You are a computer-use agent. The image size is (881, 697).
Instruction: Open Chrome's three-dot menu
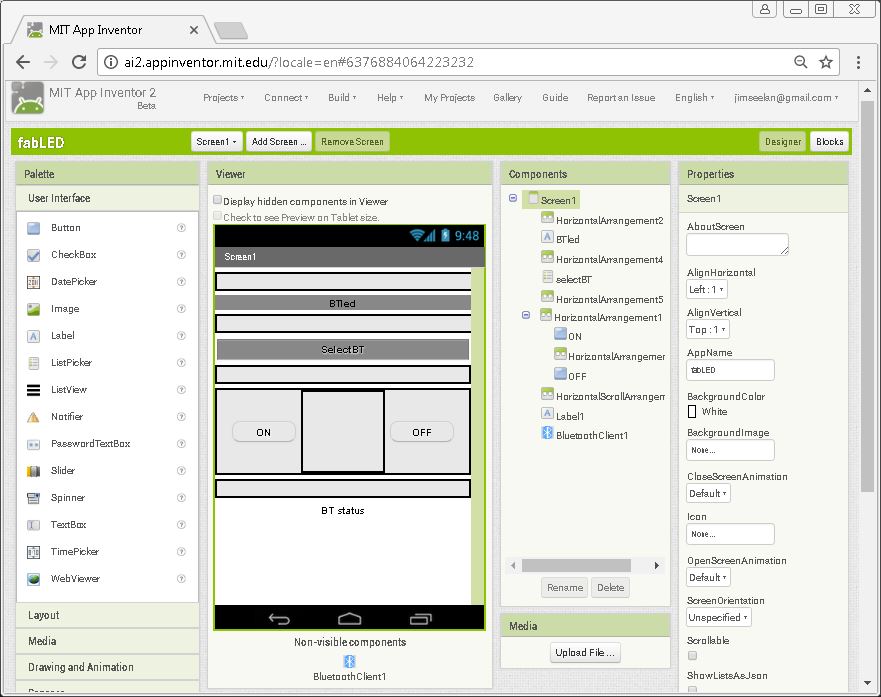[x=858, y=62]
